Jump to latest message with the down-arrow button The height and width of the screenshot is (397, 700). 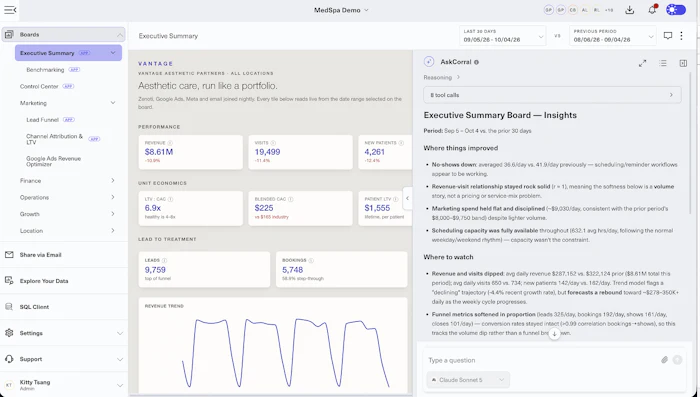[554, 334]
